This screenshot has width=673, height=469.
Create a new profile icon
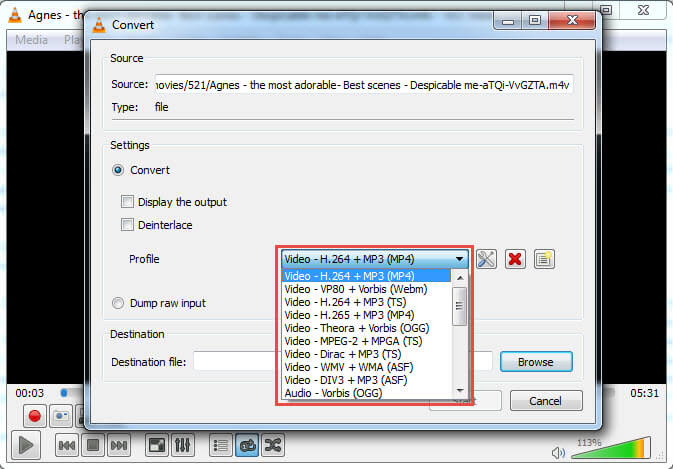(544, 259)
